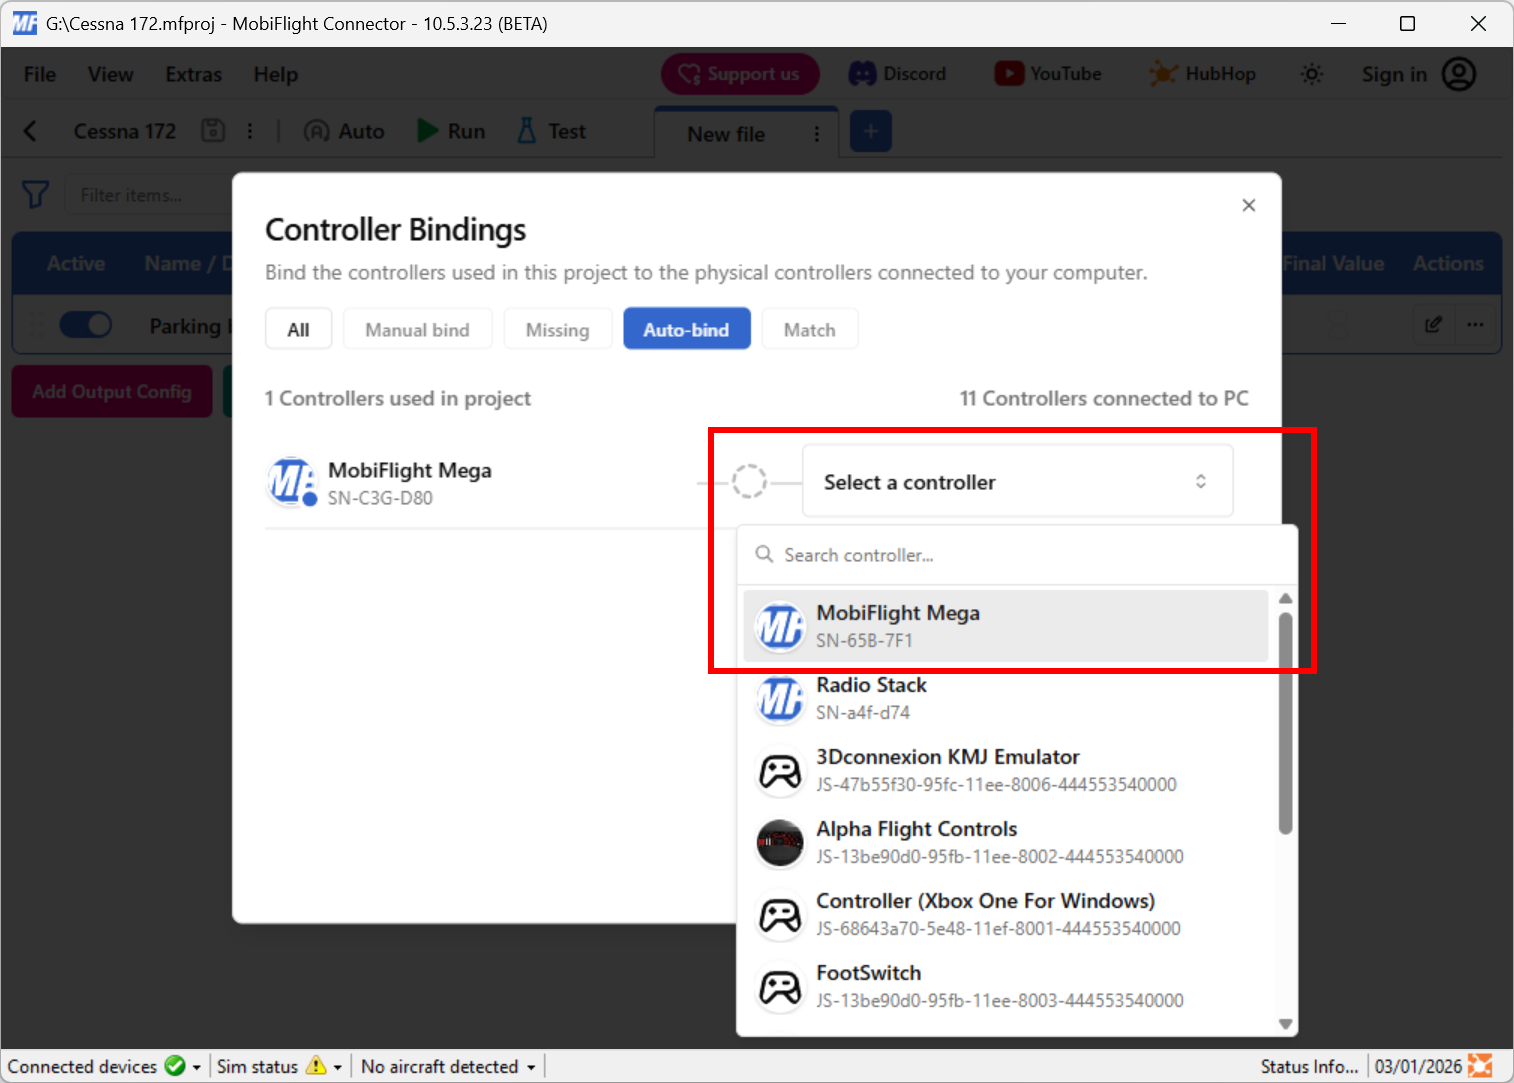The image size is (1514, 1083).
Task: Open the Select a controller dropdown
Action: (x=1017, y=481)
